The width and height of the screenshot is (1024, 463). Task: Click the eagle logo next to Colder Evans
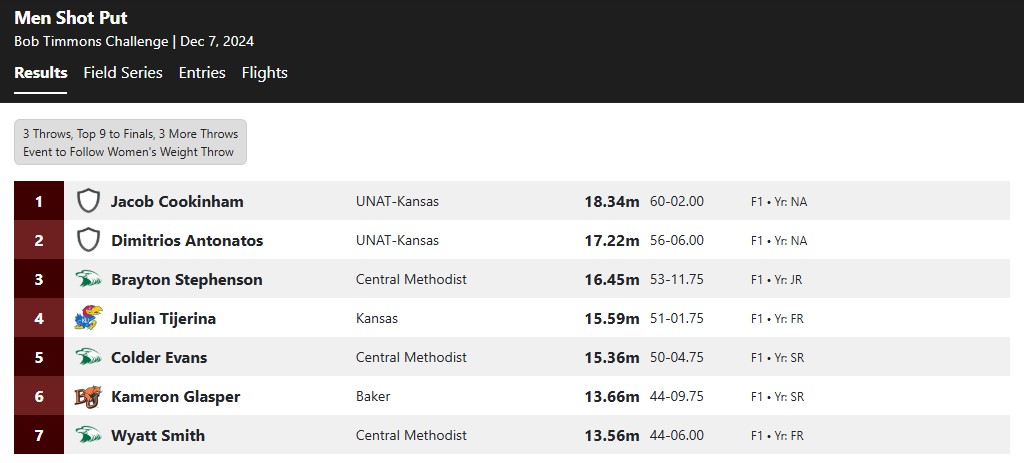(88, 357)
